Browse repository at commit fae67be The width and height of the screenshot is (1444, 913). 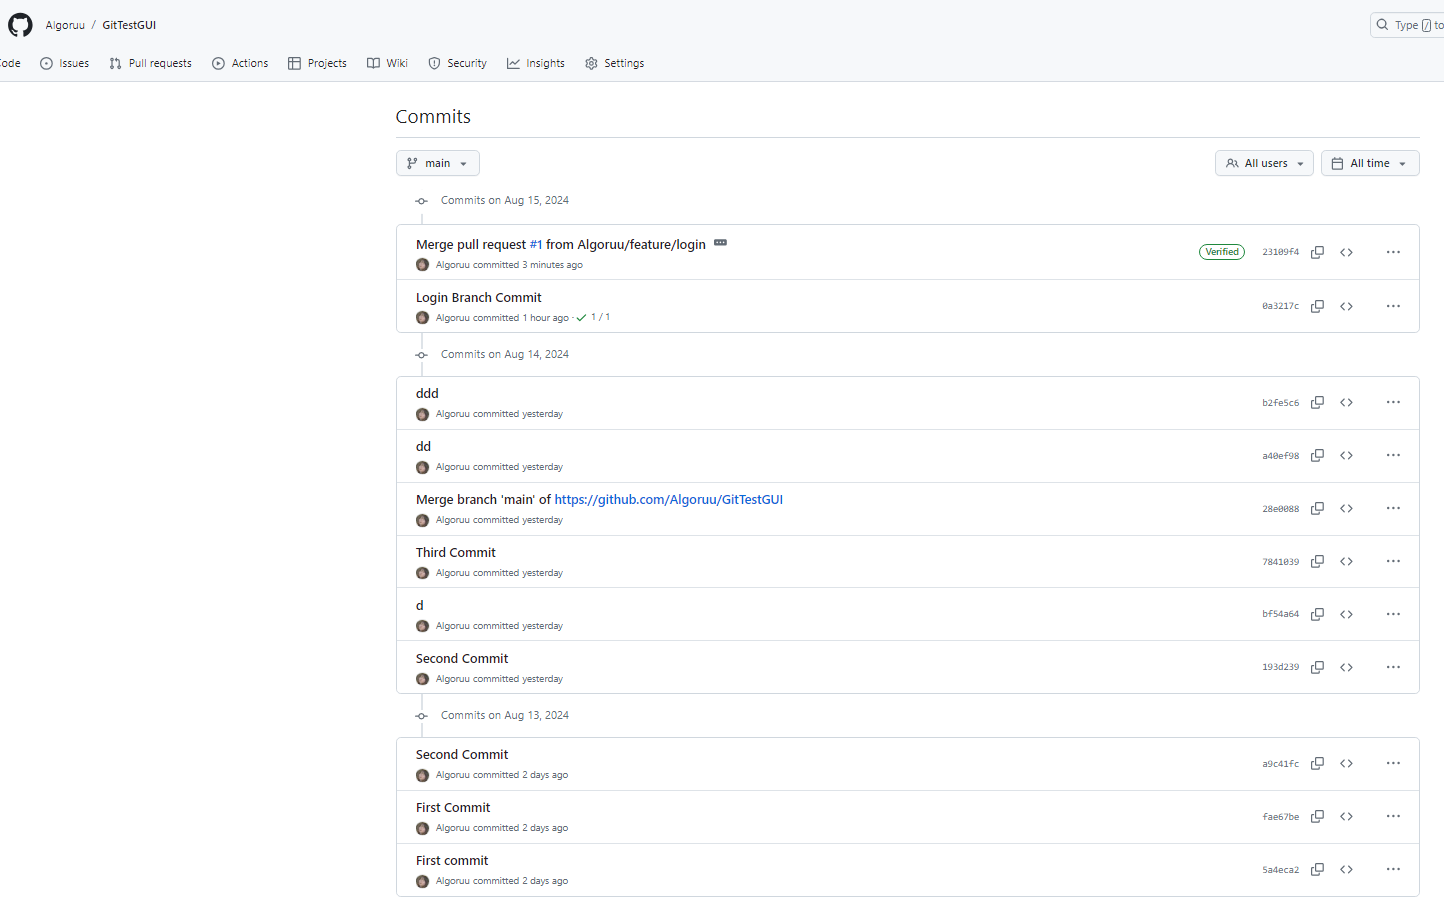coord(1346,816)
